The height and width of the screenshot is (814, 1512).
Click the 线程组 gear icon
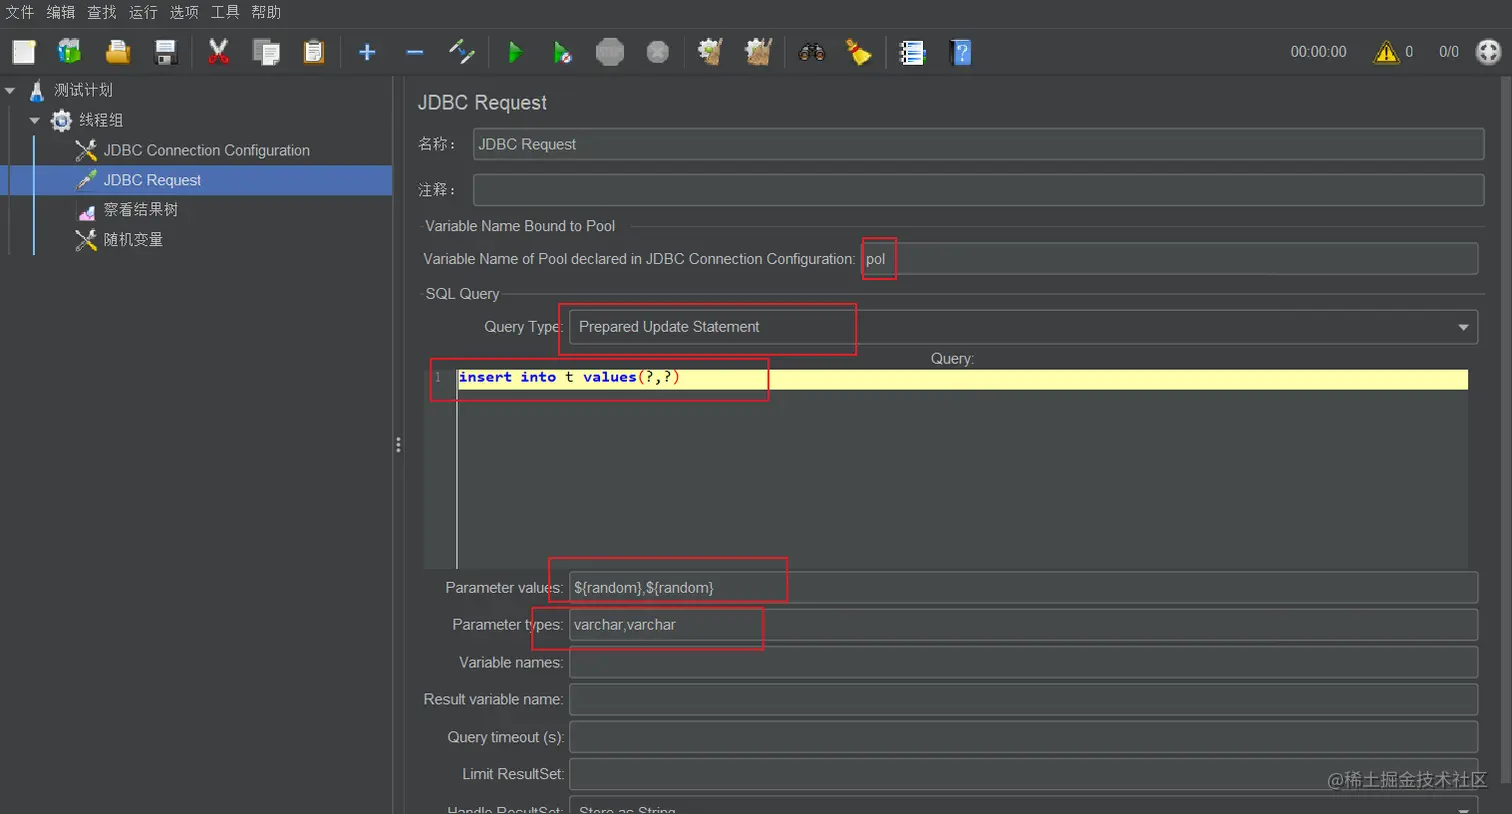(x=62, y=120)
